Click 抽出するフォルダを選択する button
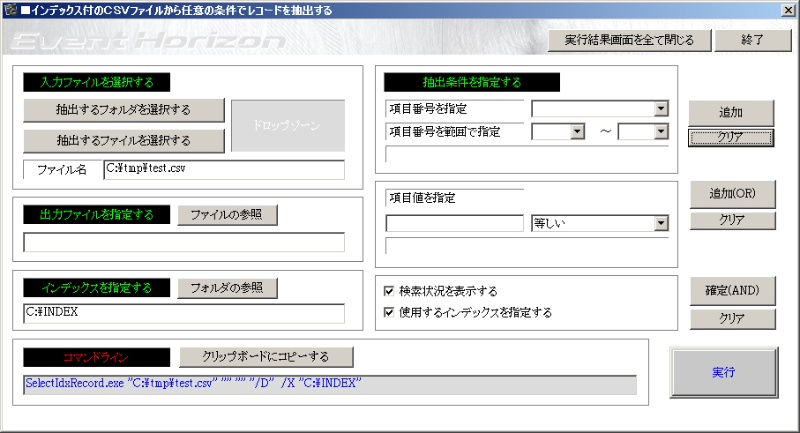This screenshot has height=433, width=800. tap(123, 110)
